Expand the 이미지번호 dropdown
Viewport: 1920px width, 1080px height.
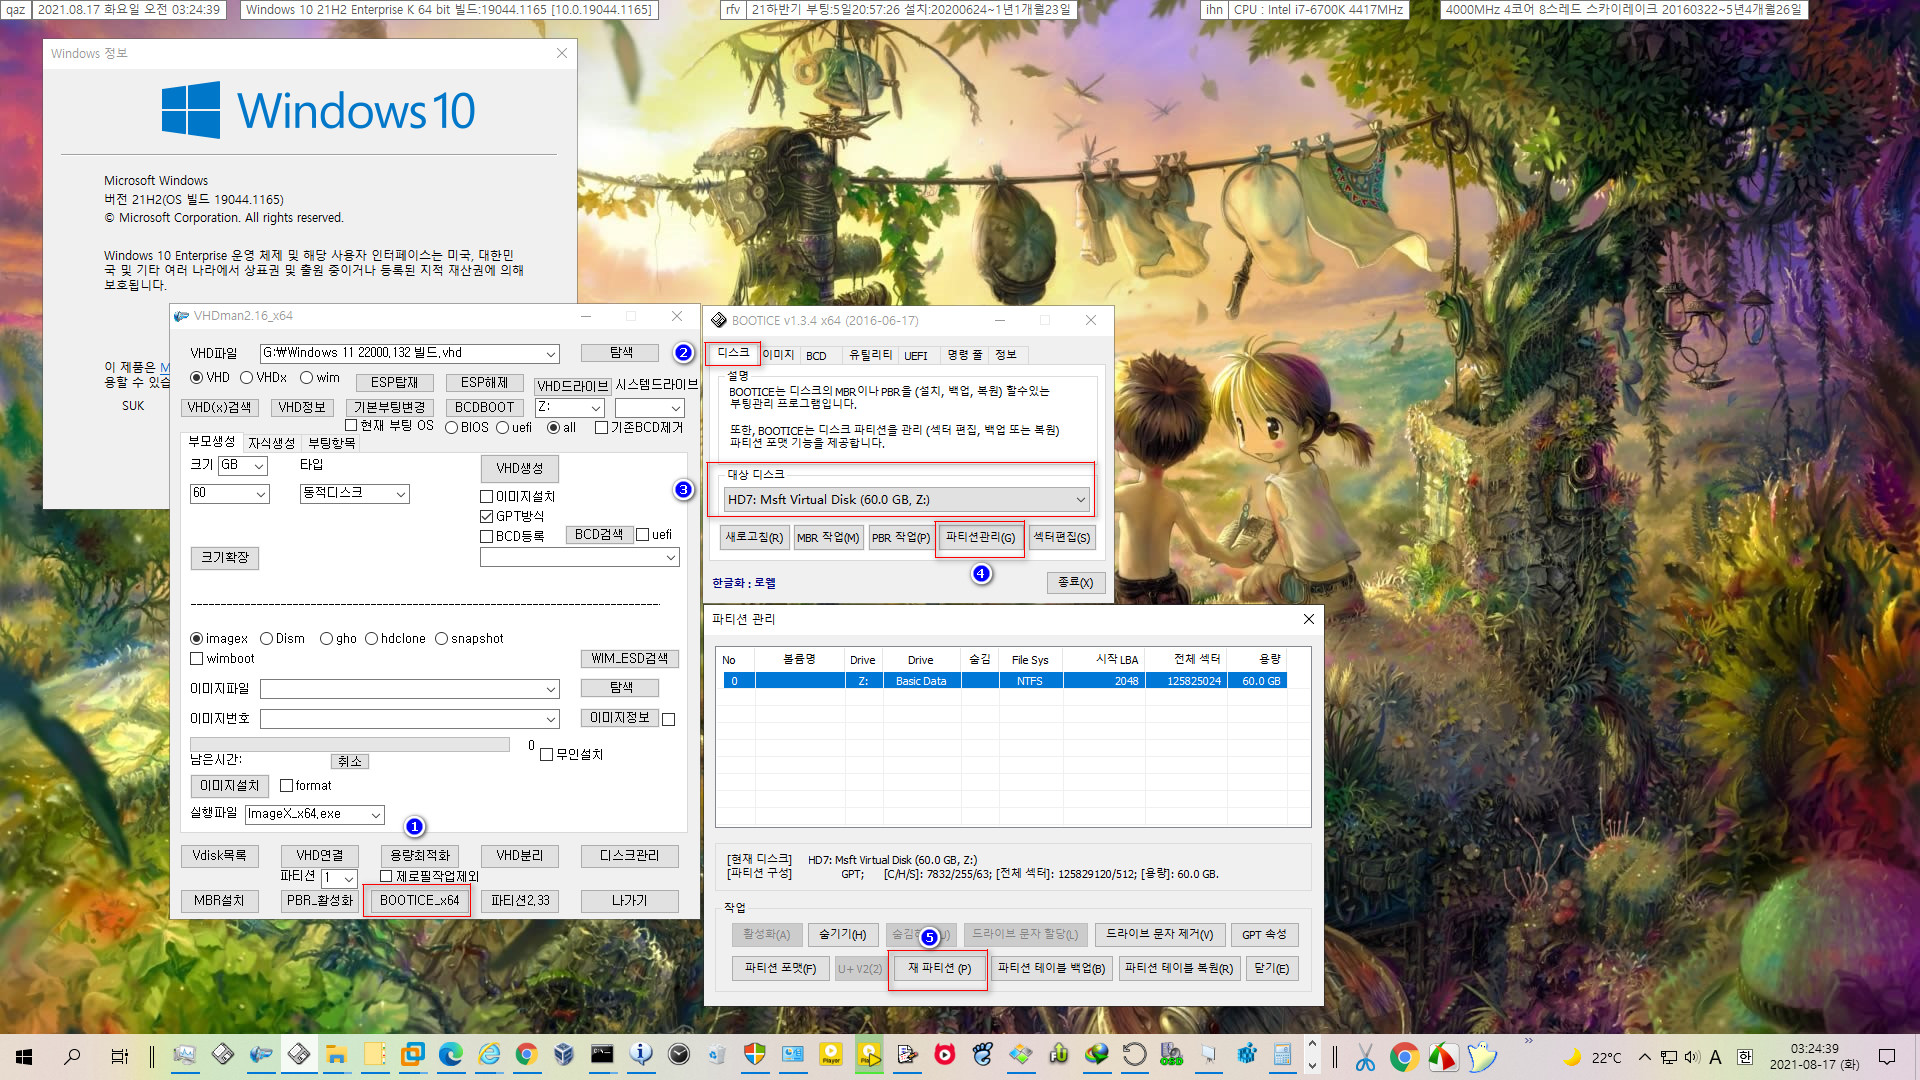[550, 720]
